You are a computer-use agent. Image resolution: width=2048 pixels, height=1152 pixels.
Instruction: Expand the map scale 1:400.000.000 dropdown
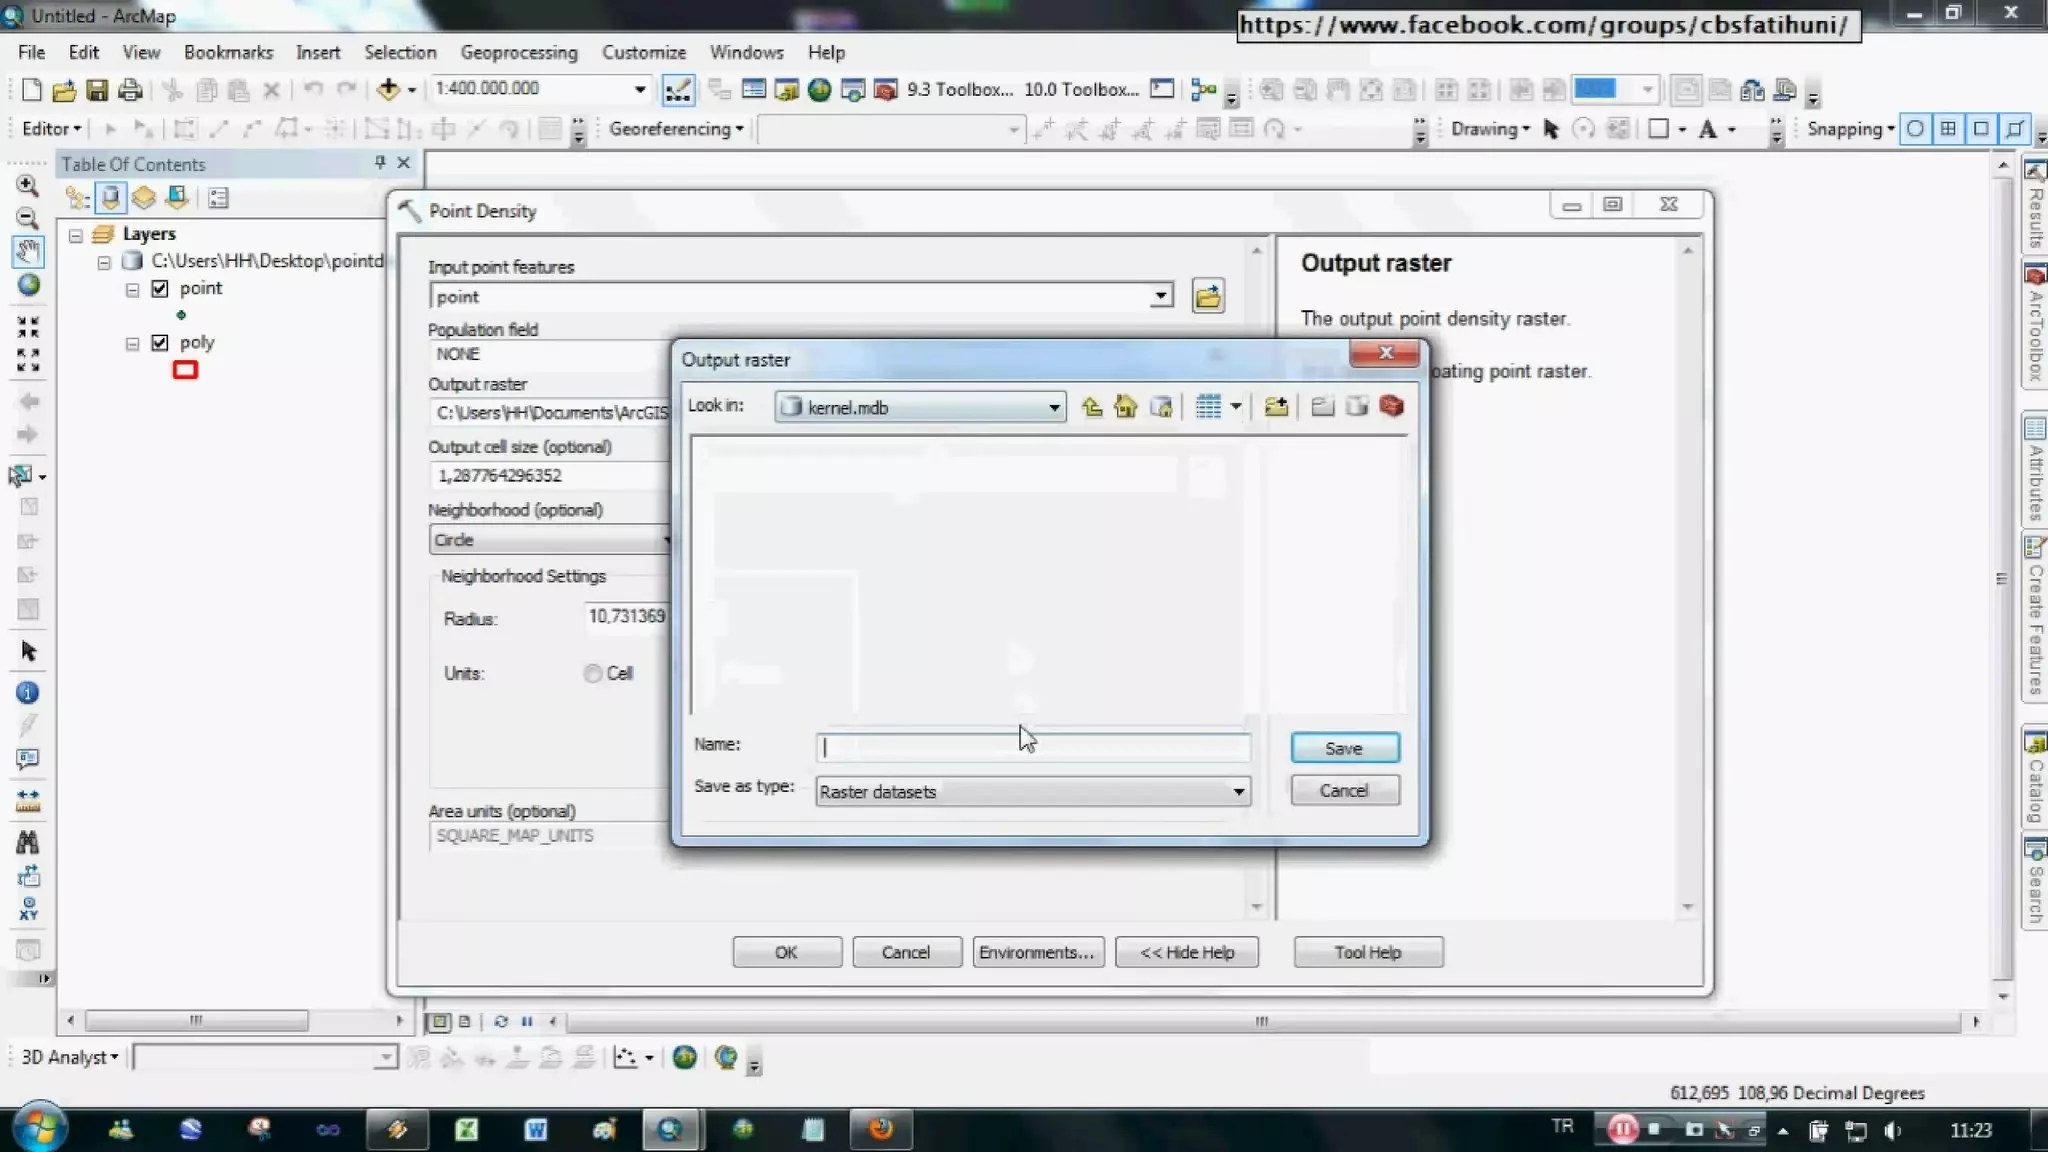[x=640, y=90]
